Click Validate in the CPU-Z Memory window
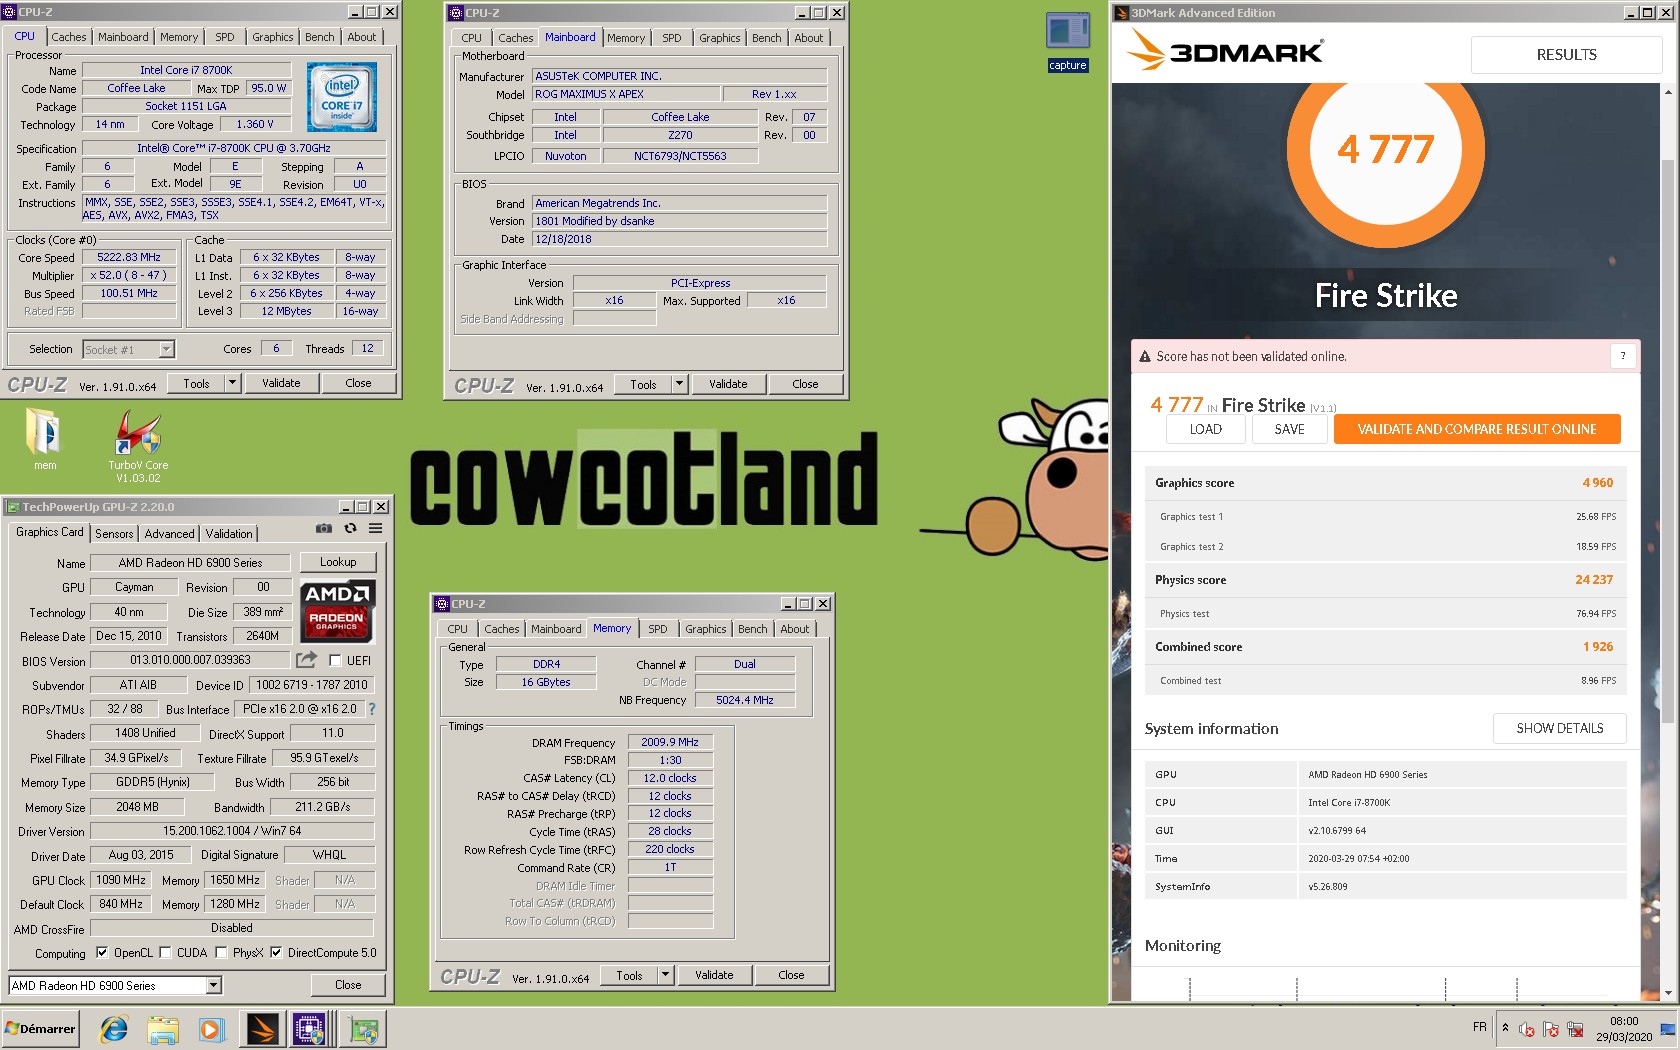 (714, 975)
